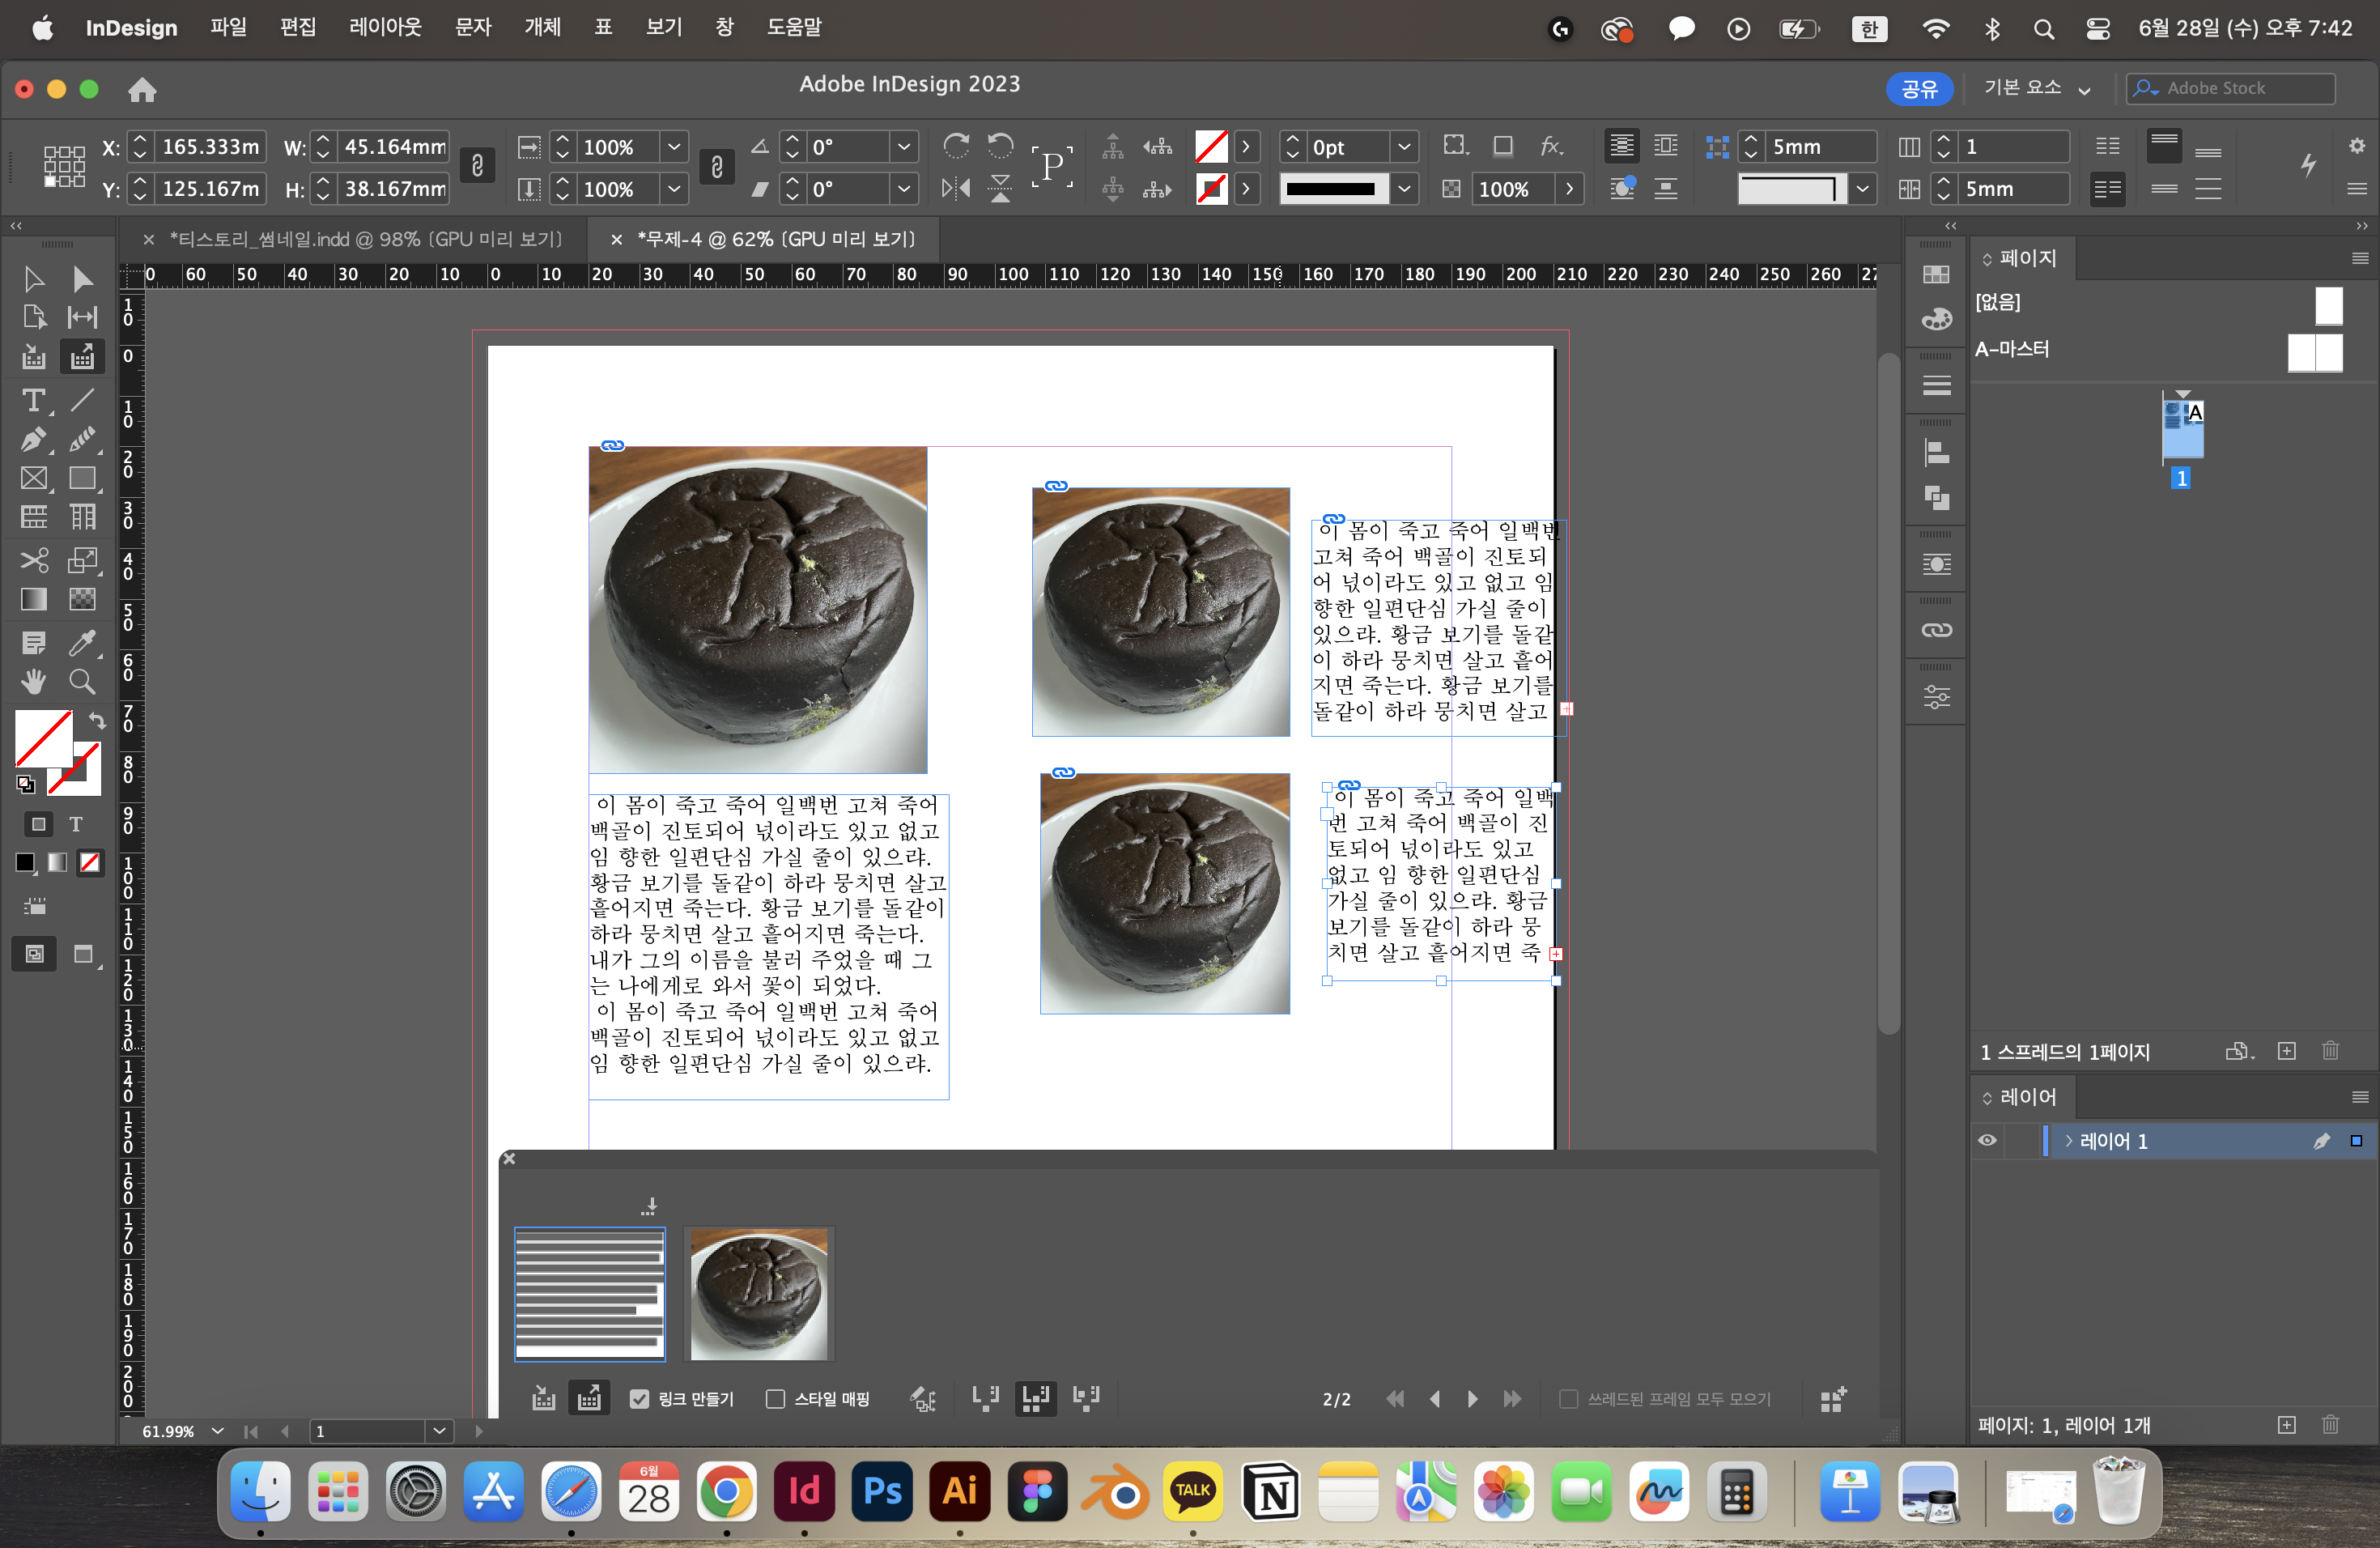Open the 기본 요소 workspace dropdown
Viewport: 2380px width, 1548px height.
coord(2037,88)
